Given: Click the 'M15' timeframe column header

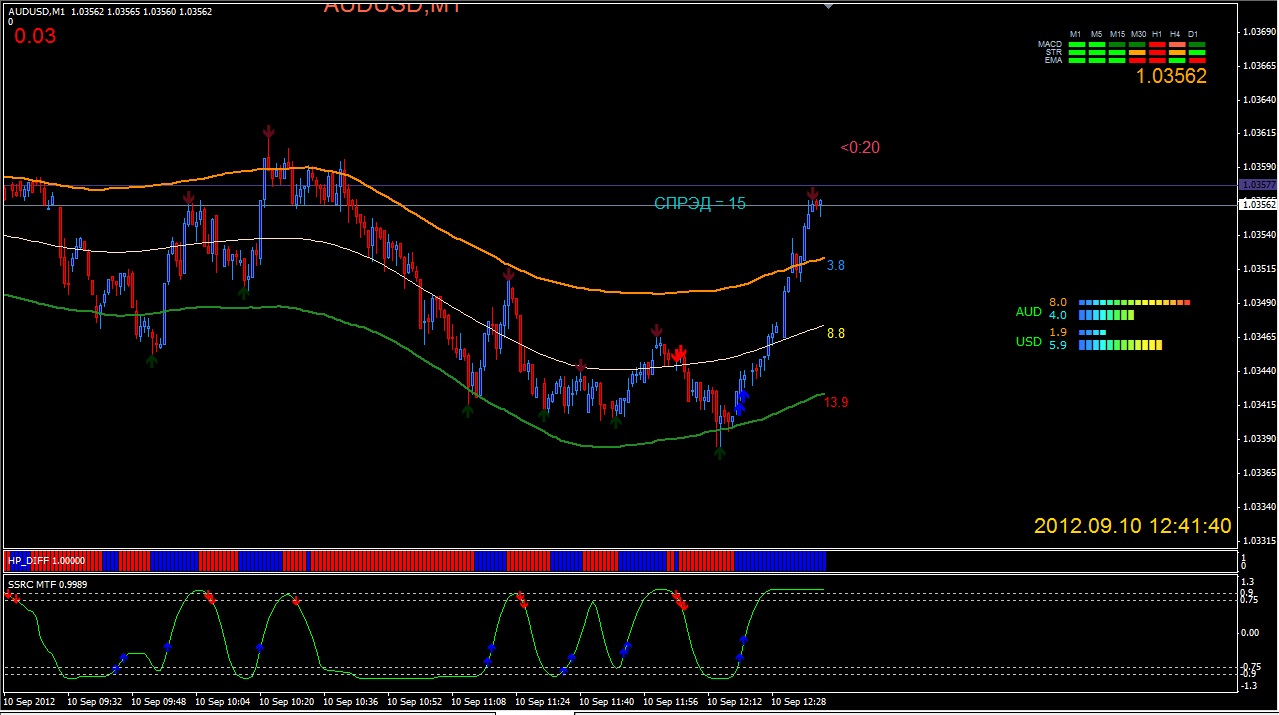Looking at the screenshot, I should (x=1117, y=34).
